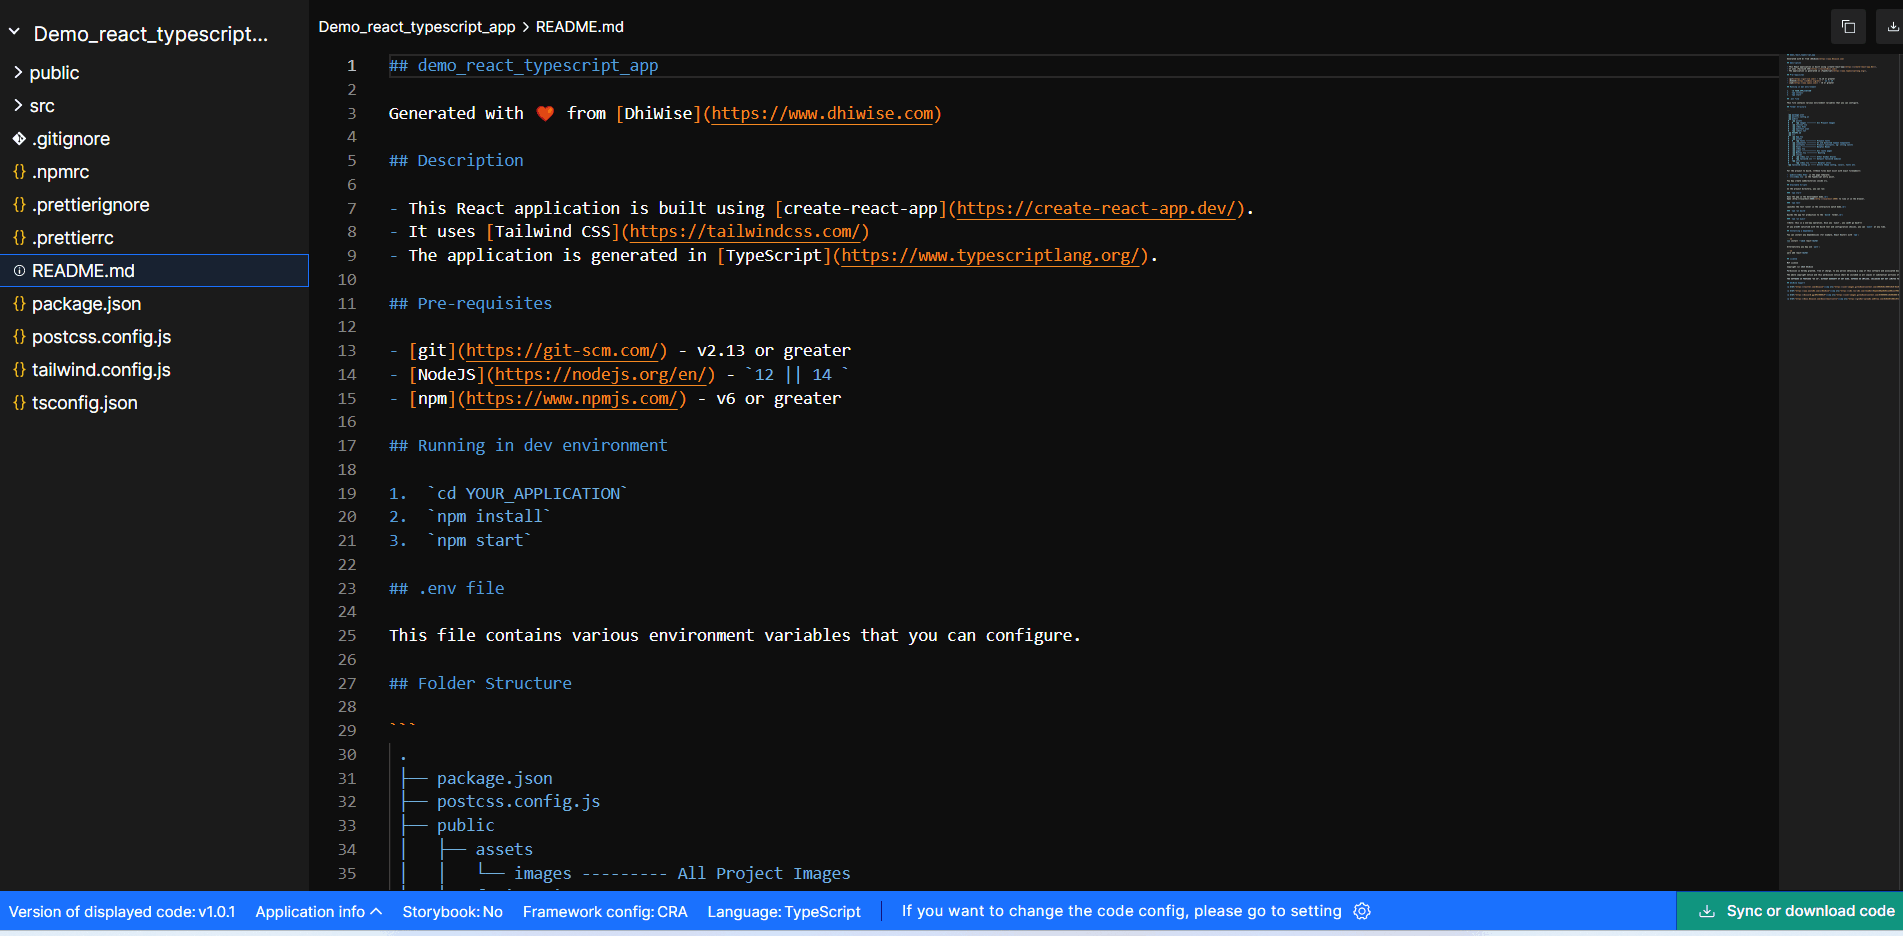Click Version of displayed code v1.0.1
This screenshot has width=1903, height=936.
(122, 912)
